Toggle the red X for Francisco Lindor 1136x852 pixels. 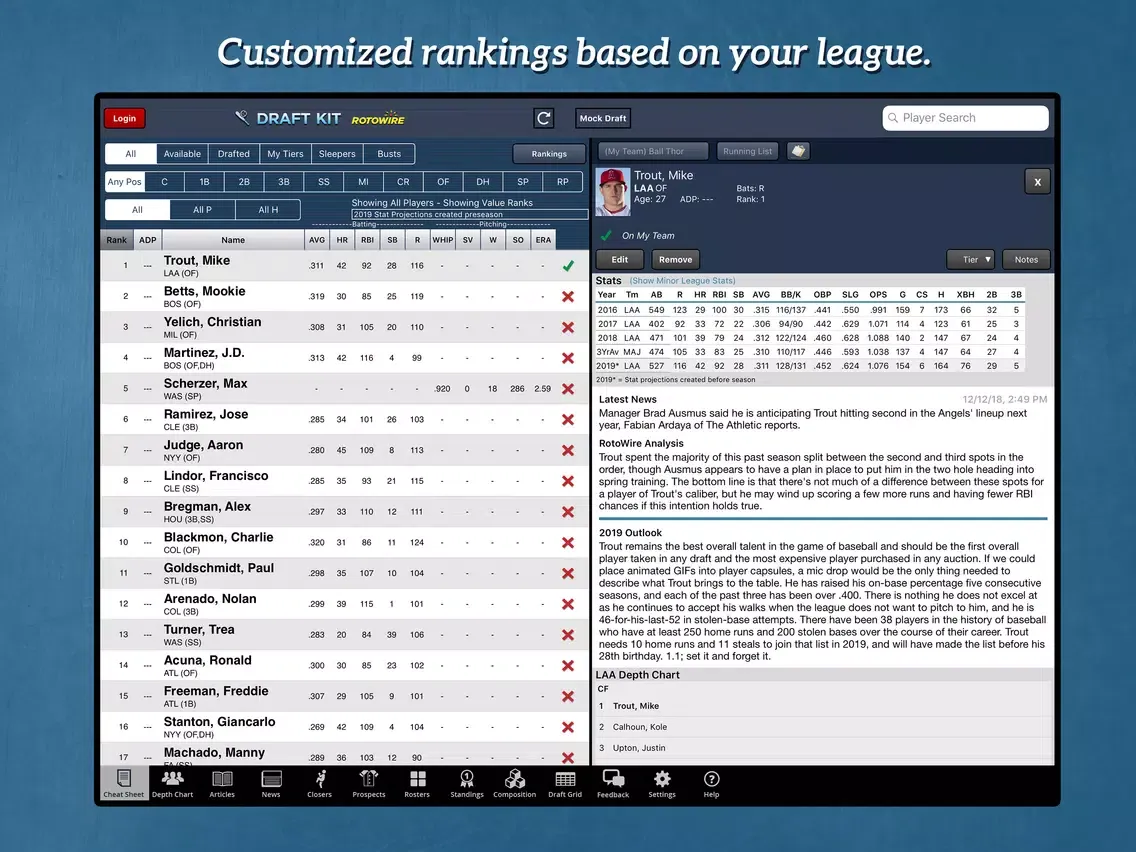click(568, 481)
